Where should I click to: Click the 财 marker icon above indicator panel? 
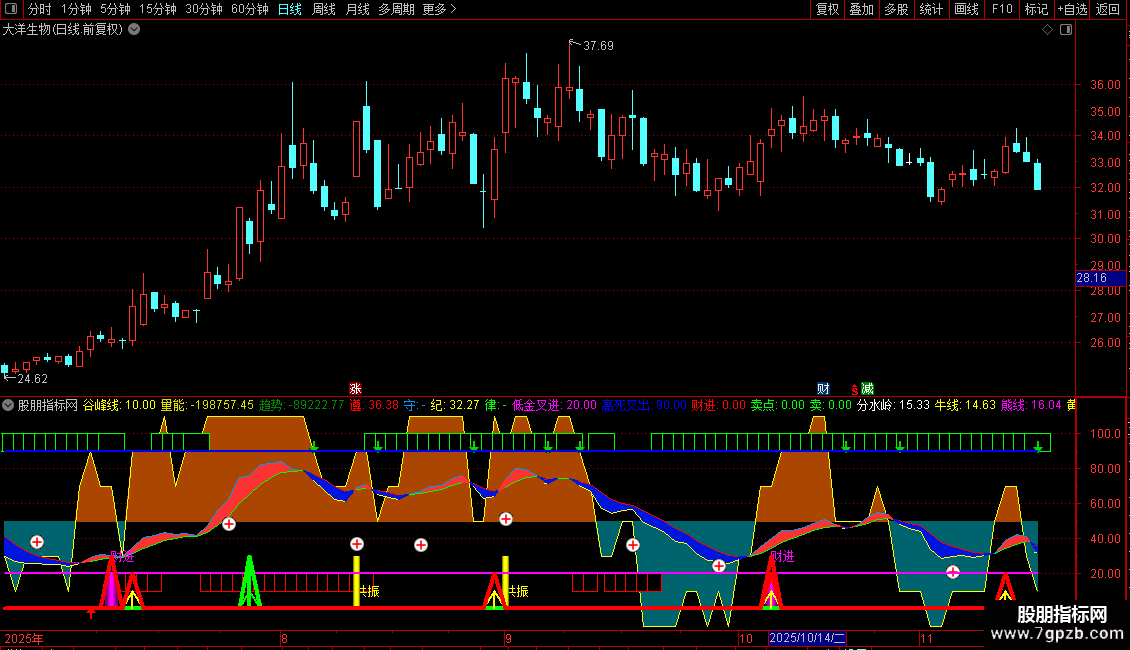click(x=823, y=388)
